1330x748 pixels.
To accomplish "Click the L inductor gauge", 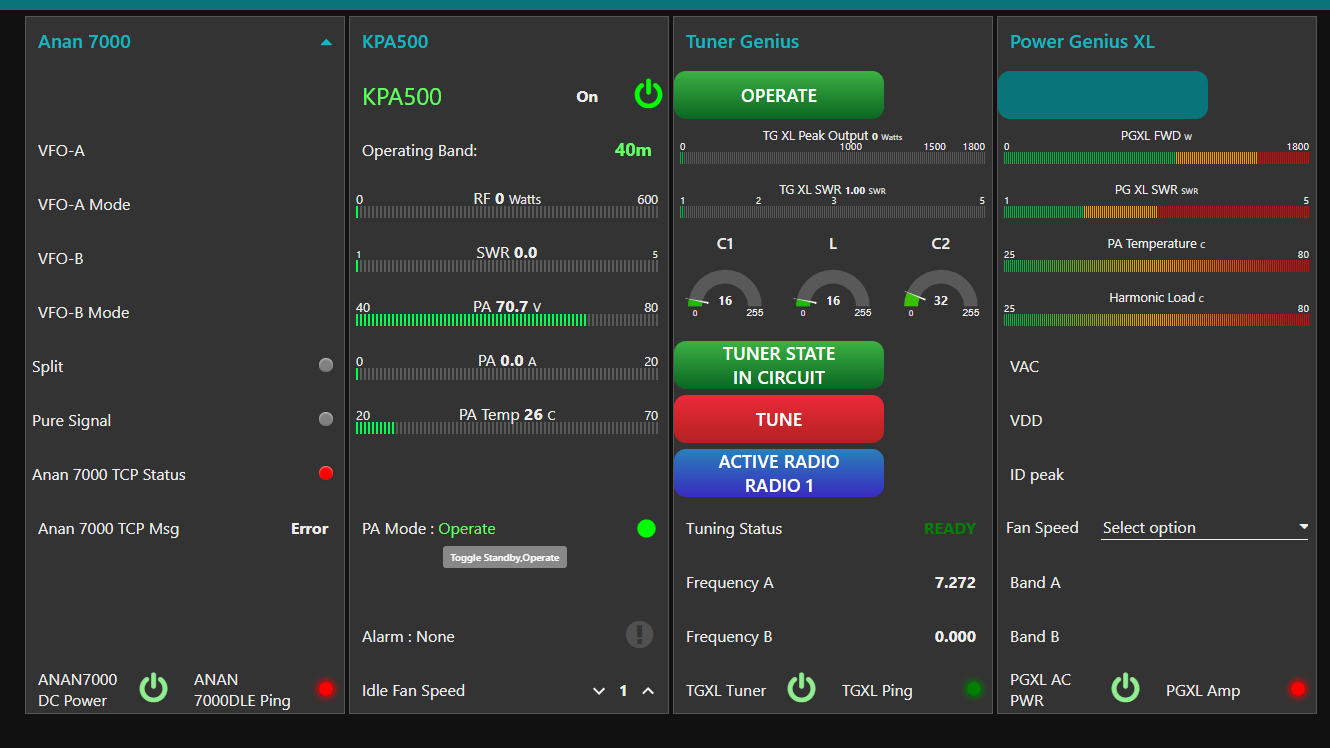I will 833,293.
